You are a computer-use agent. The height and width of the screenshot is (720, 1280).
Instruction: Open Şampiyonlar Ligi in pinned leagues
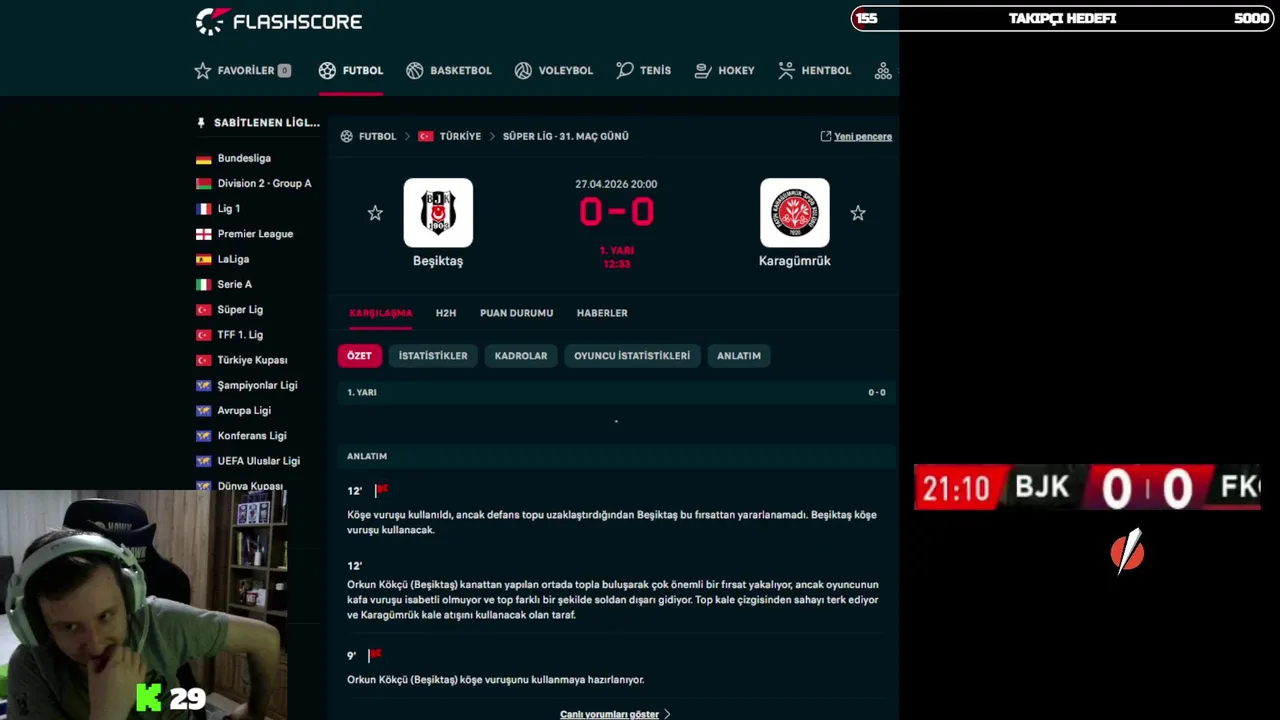[257, 385]
